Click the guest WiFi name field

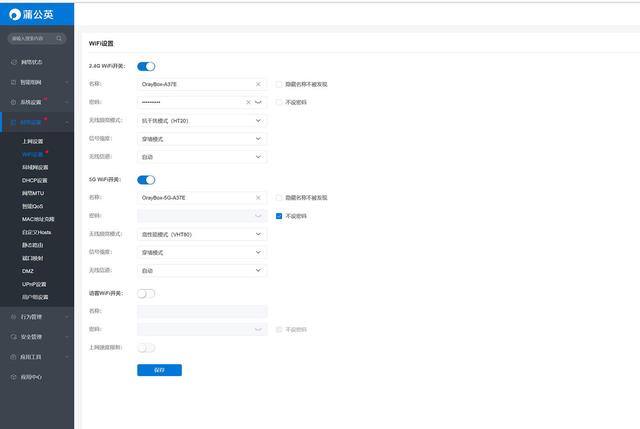point(202,311)
